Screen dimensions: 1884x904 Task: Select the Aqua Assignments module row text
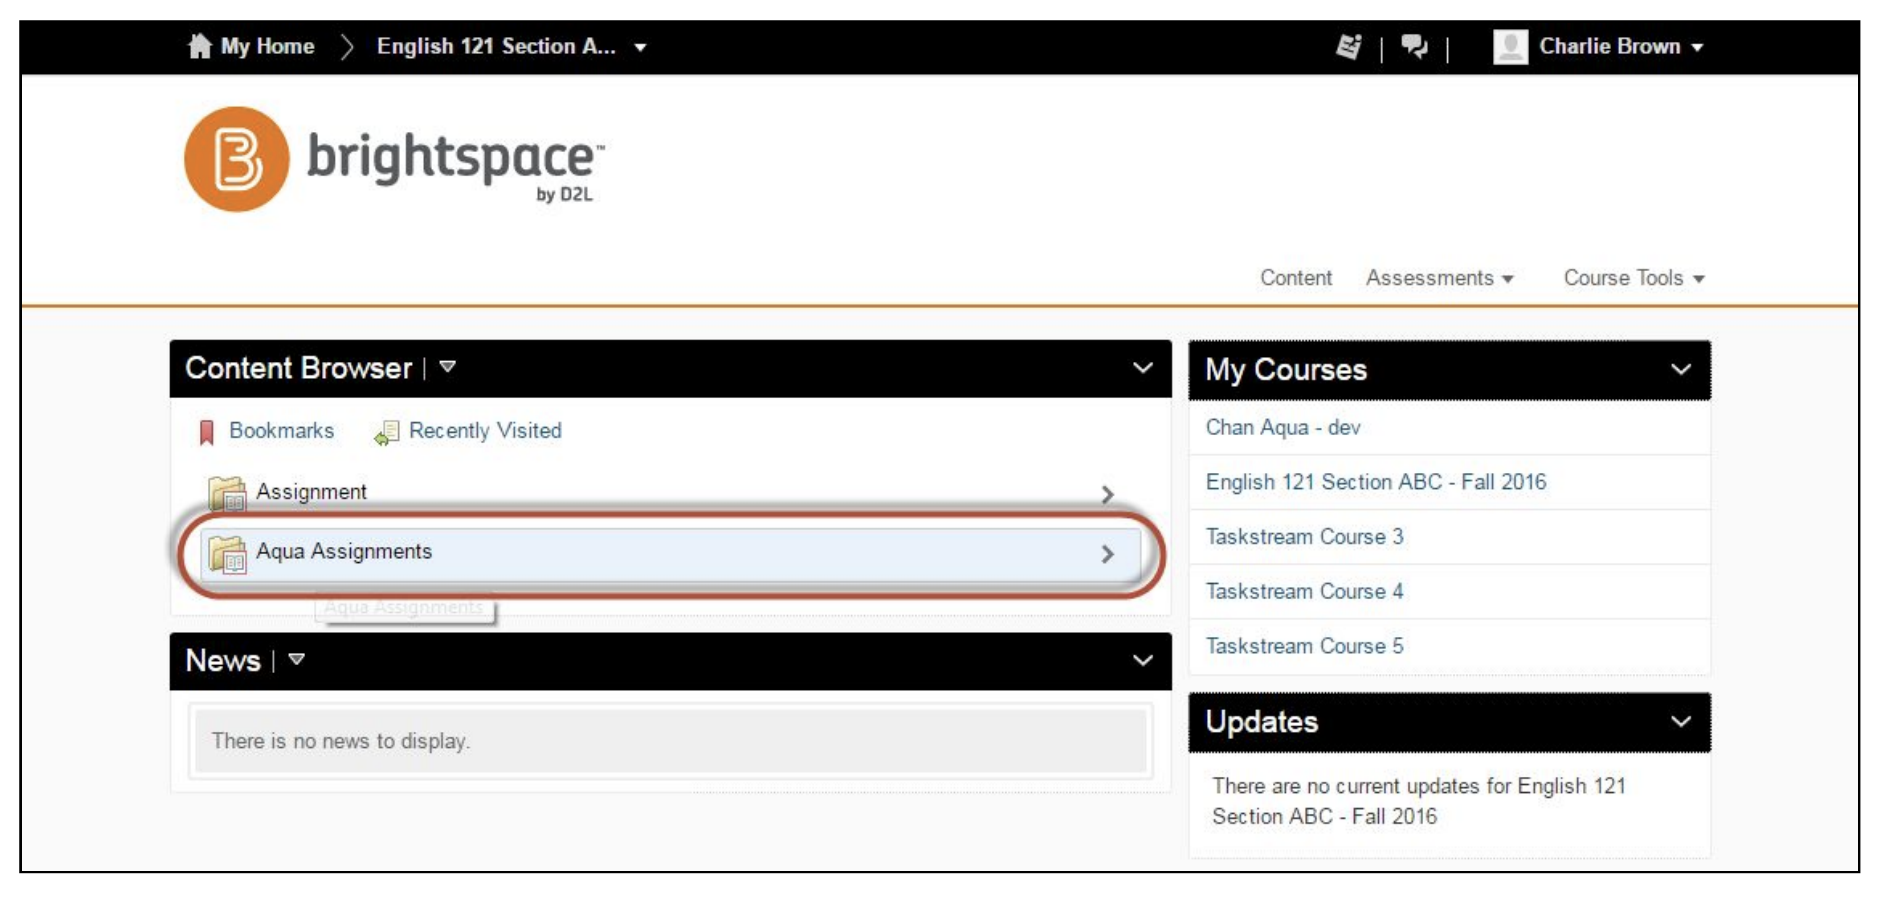pyautogui.click(x=344, y=551)
